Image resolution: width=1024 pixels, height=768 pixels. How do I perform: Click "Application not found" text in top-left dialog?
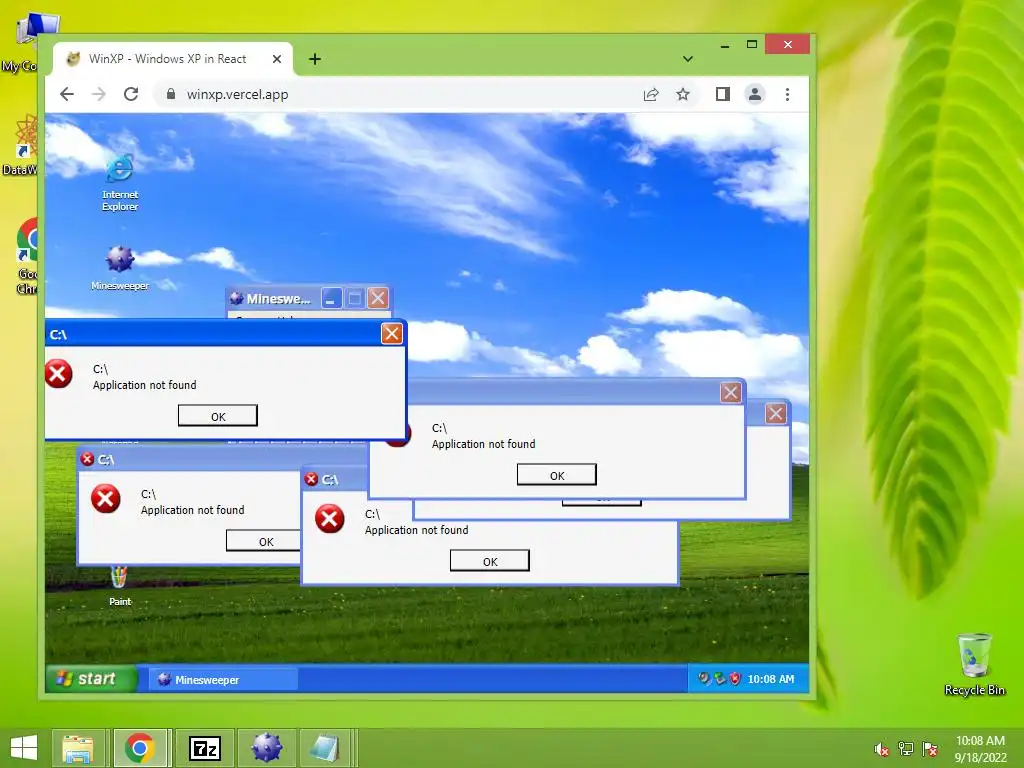144,385
